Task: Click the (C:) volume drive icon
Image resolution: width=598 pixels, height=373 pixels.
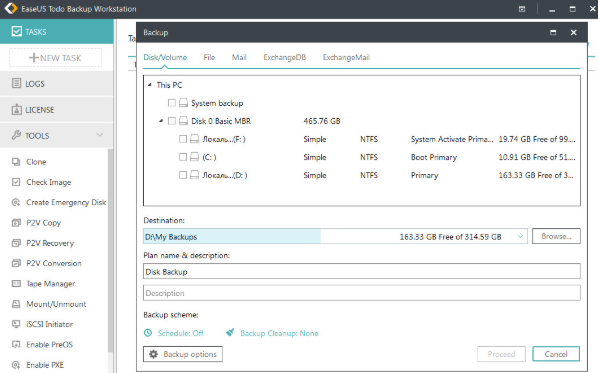Action: tap(195, 157)
